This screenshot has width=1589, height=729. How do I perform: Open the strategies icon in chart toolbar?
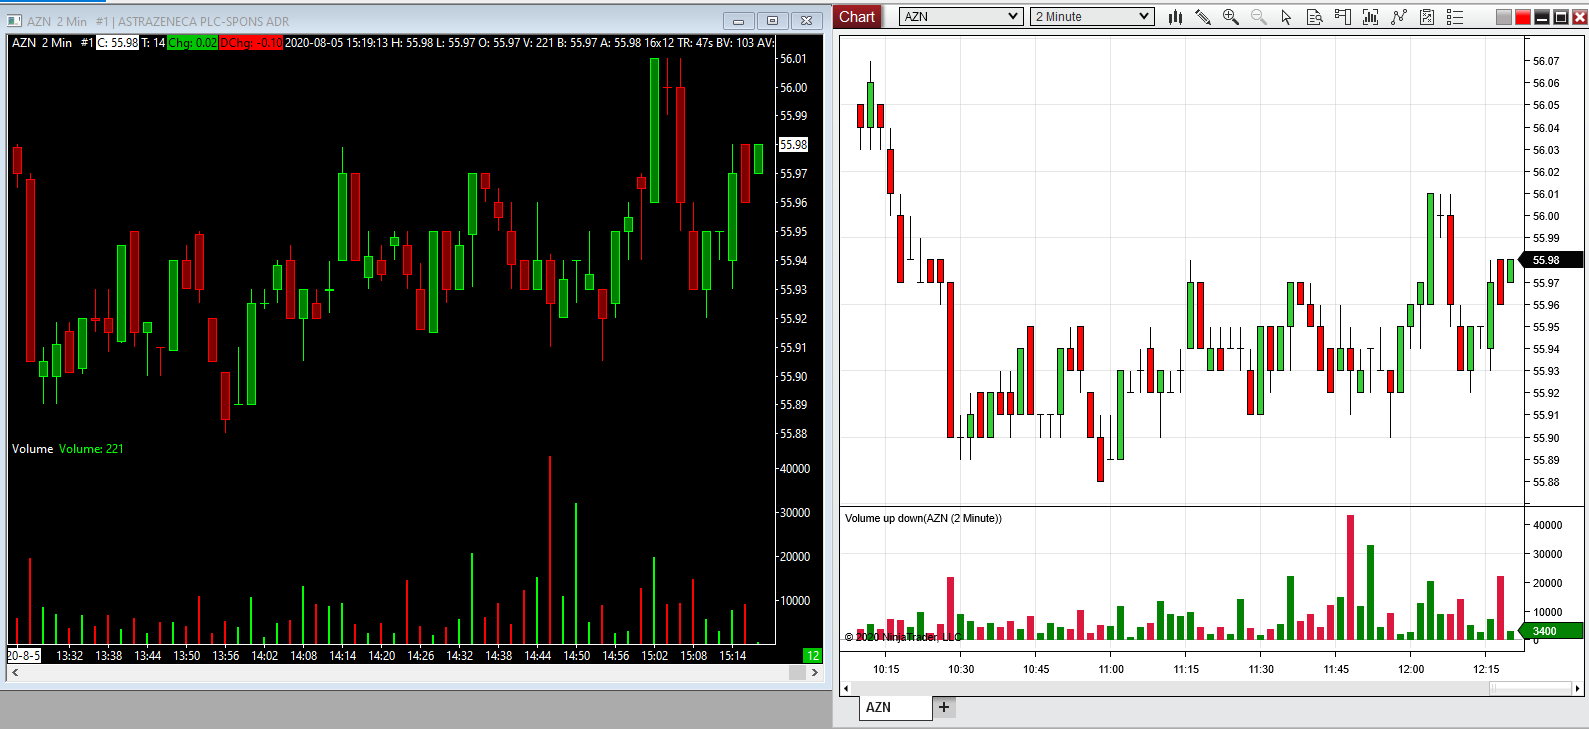tap(1427, 17)
